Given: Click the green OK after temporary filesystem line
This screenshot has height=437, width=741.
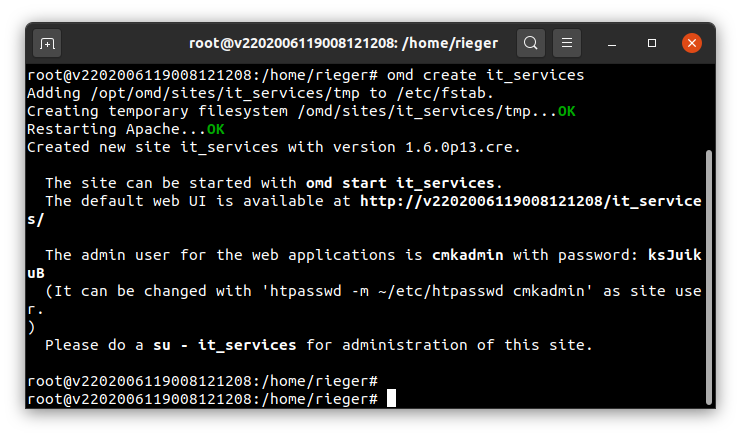Looking at the screenshot, I should coord(567,111).
